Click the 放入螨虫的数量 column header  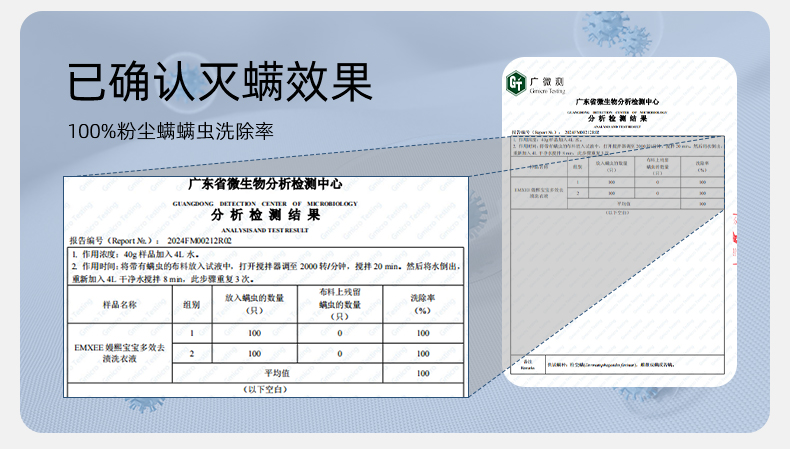tap(254, 304)
